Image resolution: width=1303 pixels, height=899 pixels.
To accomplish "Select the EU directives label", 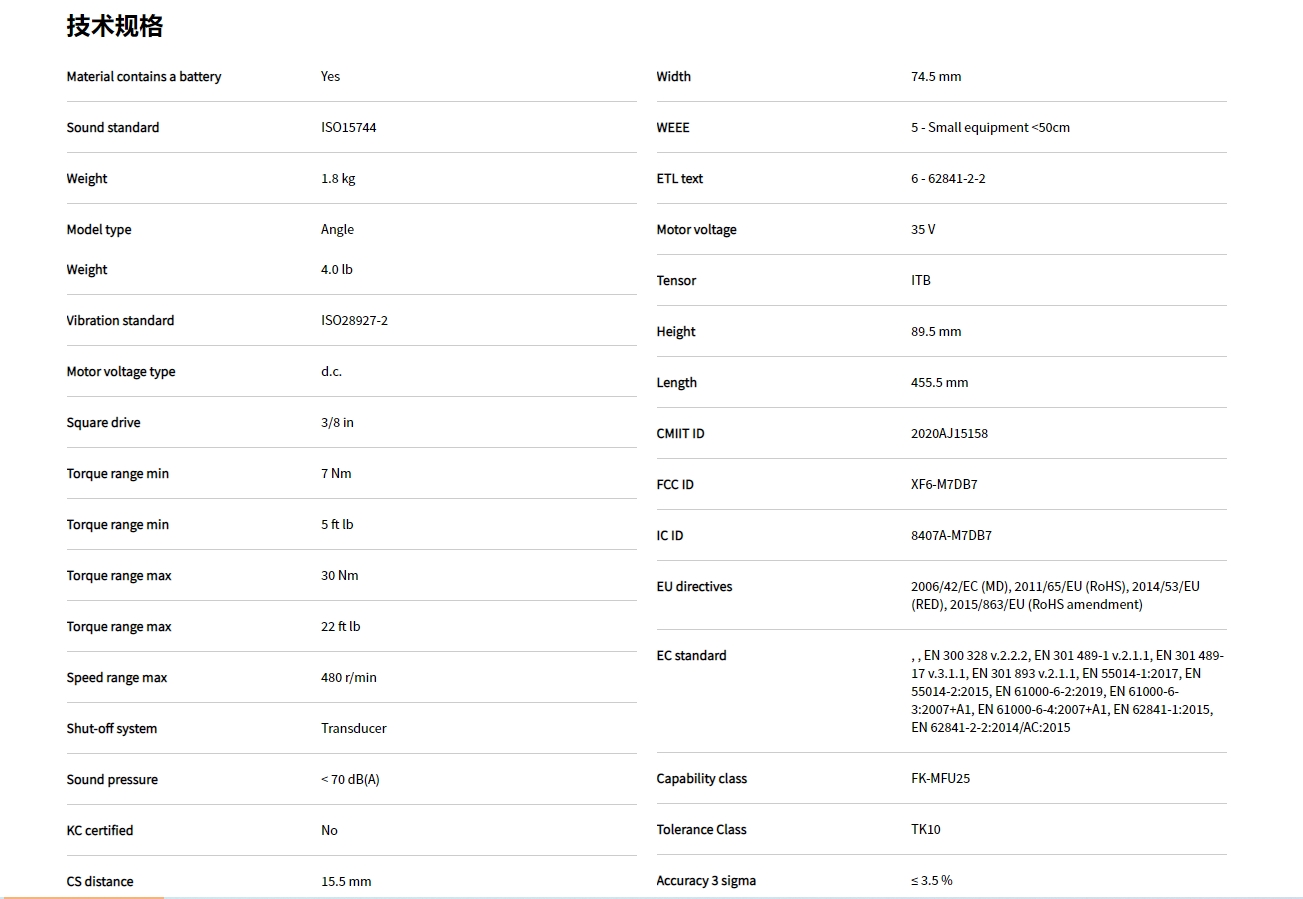I will tap(694, 587).
